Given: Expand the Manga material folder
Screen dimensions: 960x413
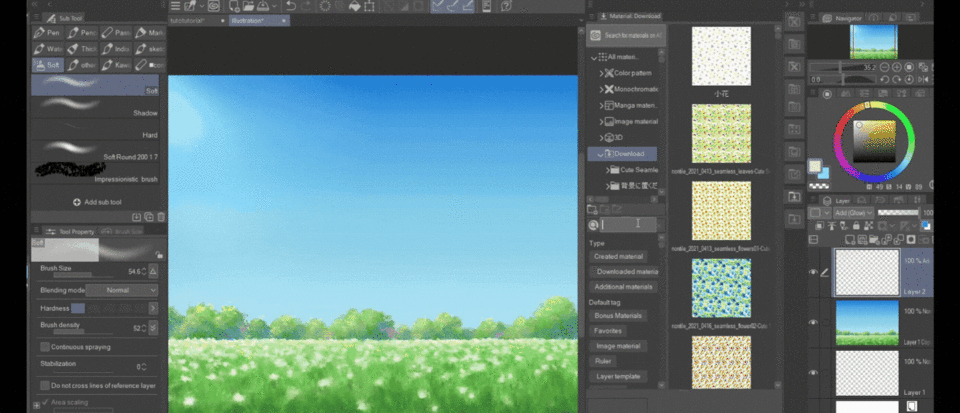Looking at the screenshot, I should pyautogui.click(x=601, y=105).
